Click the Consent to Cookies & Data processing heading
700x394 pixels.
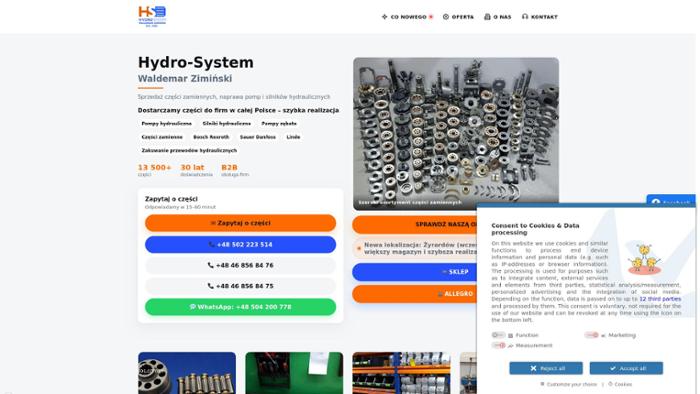[x=535, y=229]
